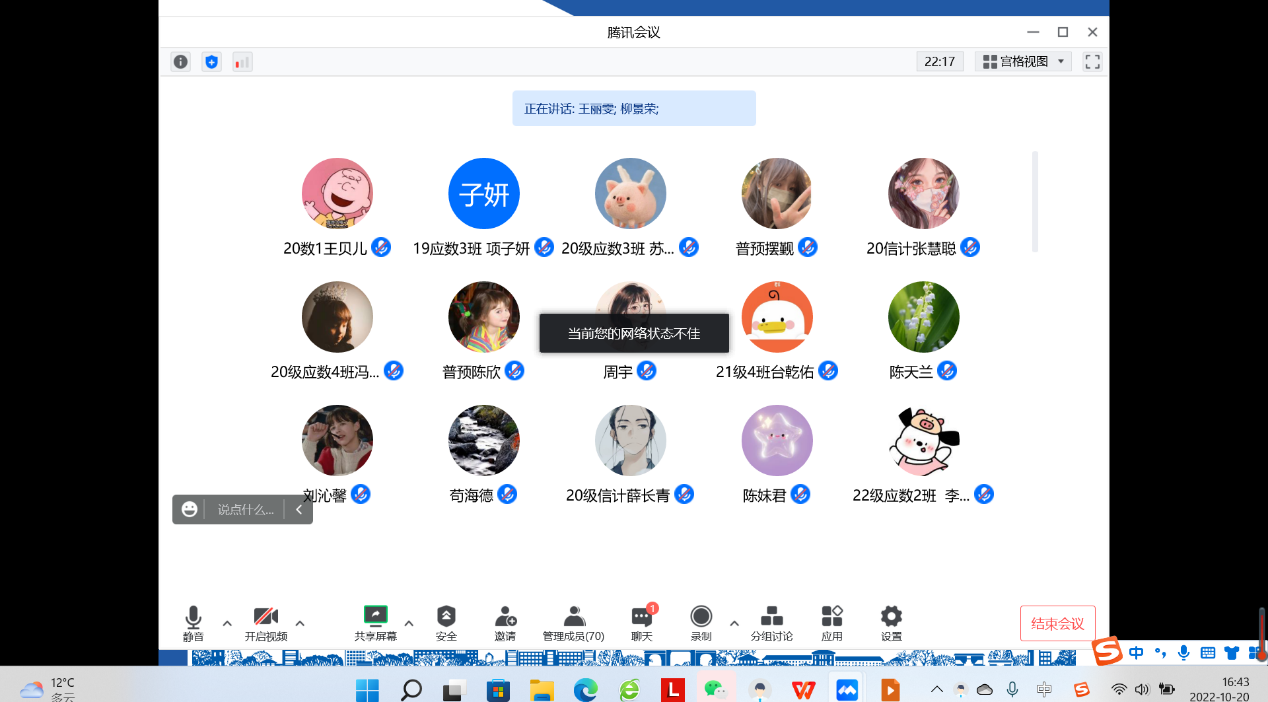Click the blue security shield icon
Image resolution: width=1268 pixels, height=702 pixels.
click(x=211, y=62)
